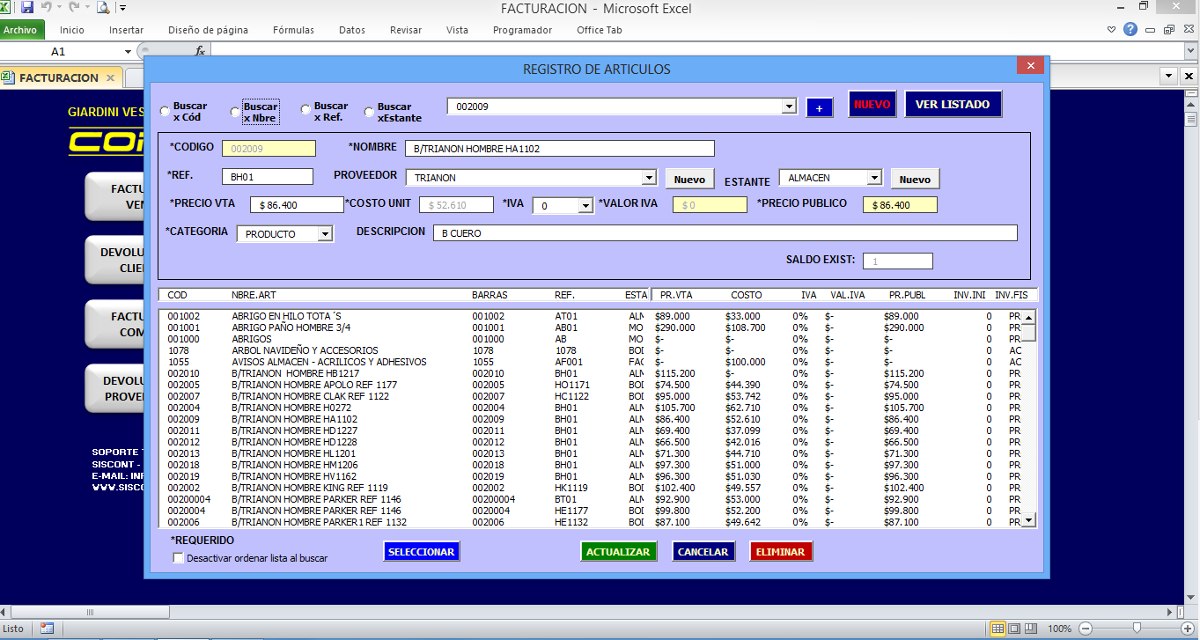Image resolution: width=1200 pixels, height=640 pixels.
Task: Click the zoom slider handle
Action: (1138, 628)
